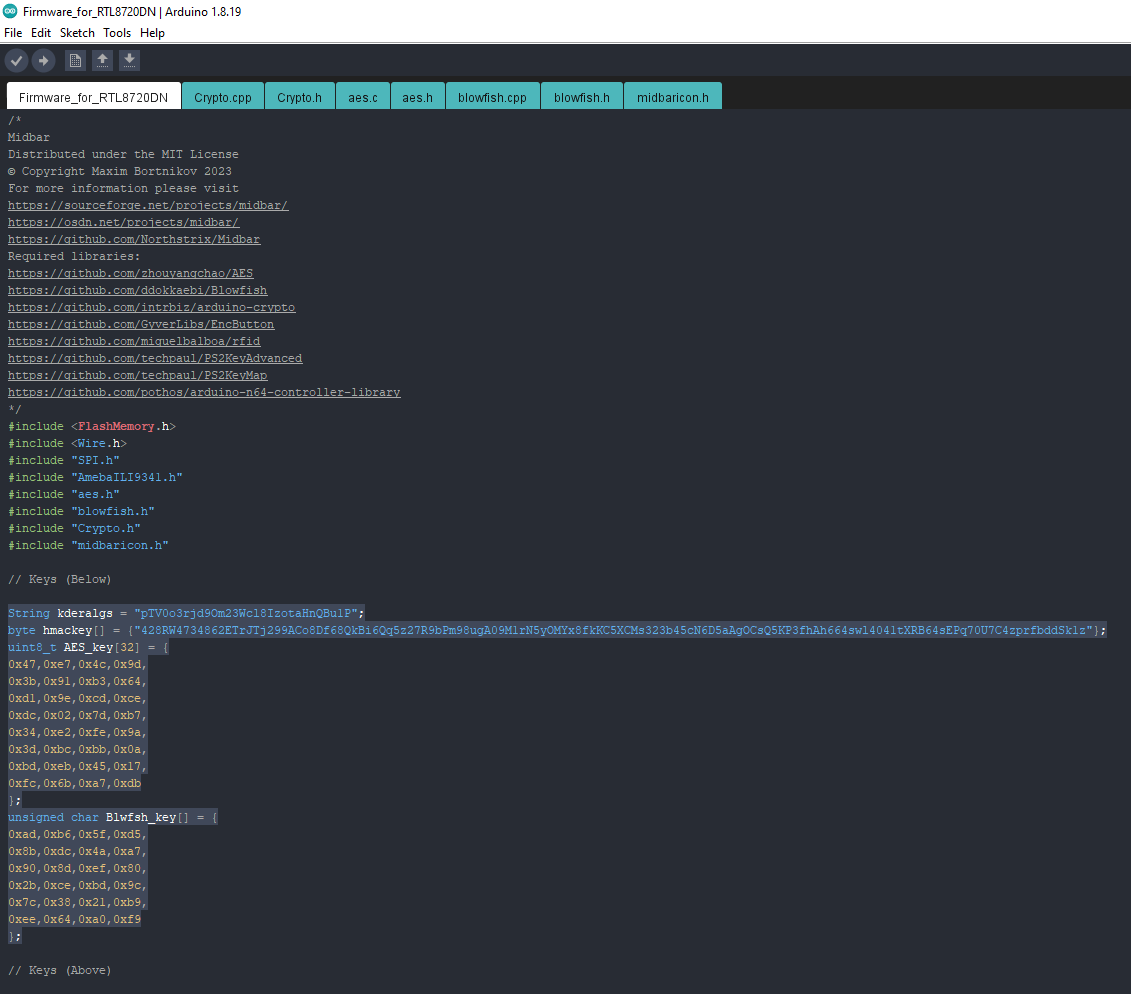The width and height of the screenshot is (1131, 994).
Task: Click the AES key row starting 0xfc,0x6b
Action: (x=74, y=783)
